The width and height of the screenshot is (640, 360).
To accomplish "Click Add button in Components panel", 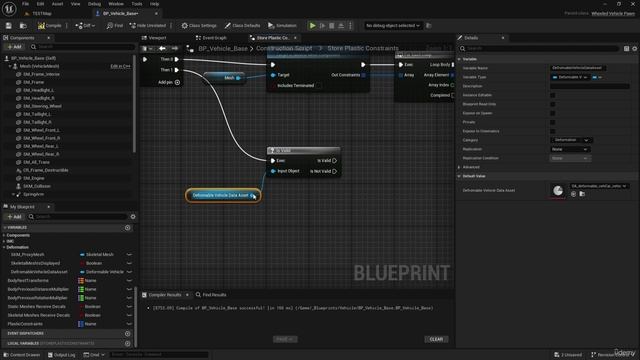I will pos(14,47).
